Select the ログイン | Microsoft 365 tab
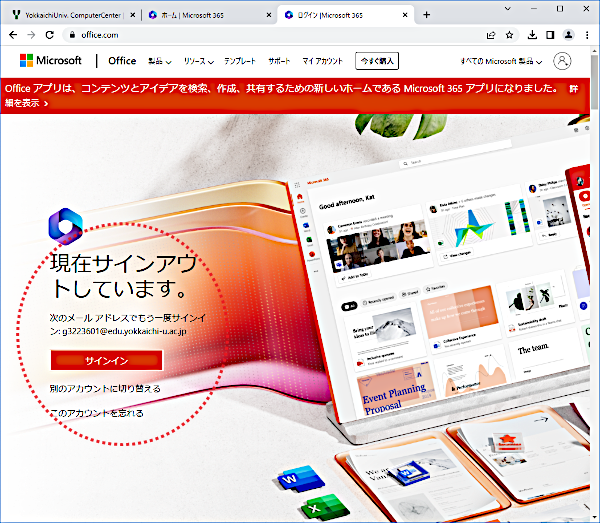The image size is (600, 523). coord(344,15)
